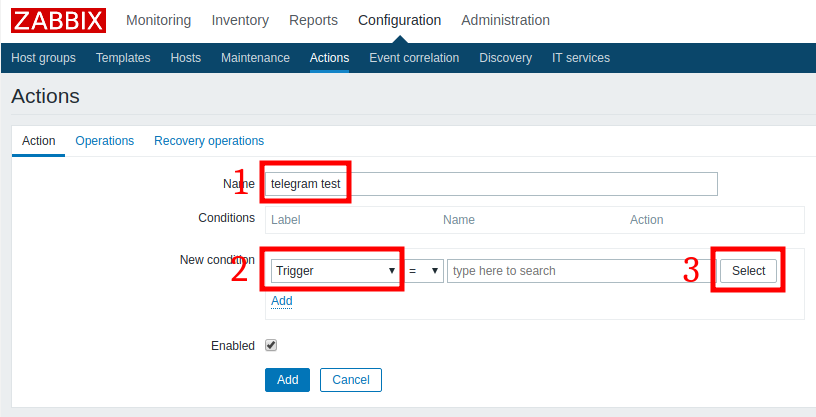Open the Inventory menu
This screenshot has width=816, height=417.
240,20
